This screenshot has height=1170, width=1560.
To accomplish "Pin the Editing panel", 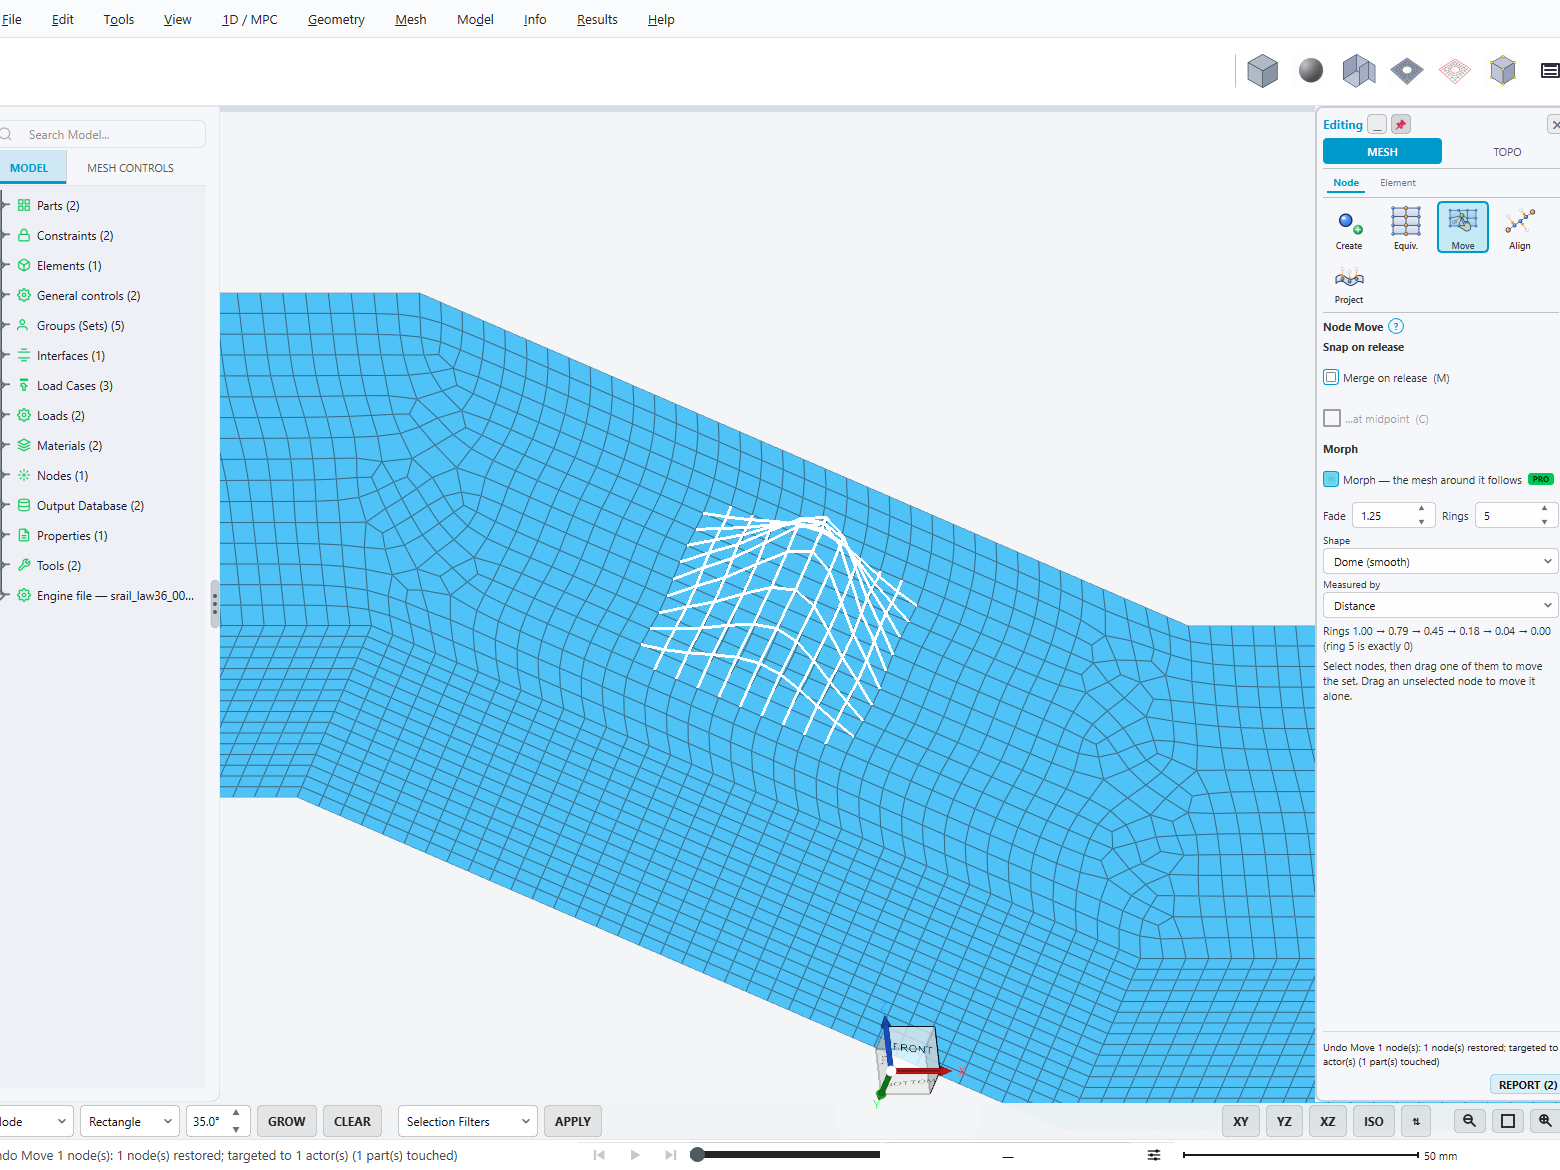I will (1400, 124).
